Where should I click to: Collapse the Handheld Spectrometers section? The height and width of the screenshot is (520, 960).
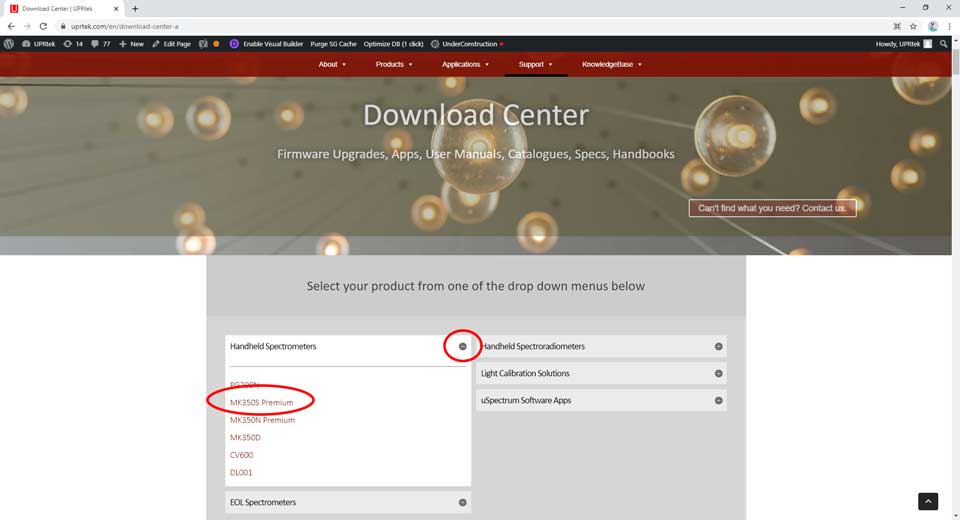pos(462,347)
